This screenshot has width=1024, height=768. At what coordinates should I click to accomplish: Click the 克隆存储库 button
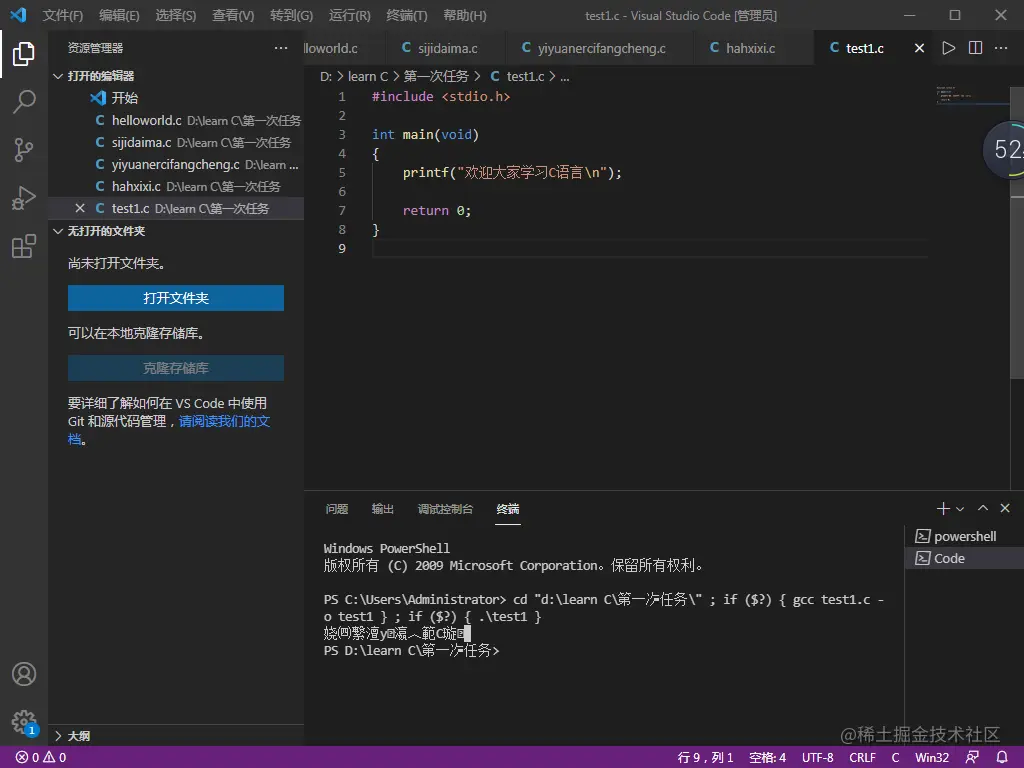click(176, 368)
